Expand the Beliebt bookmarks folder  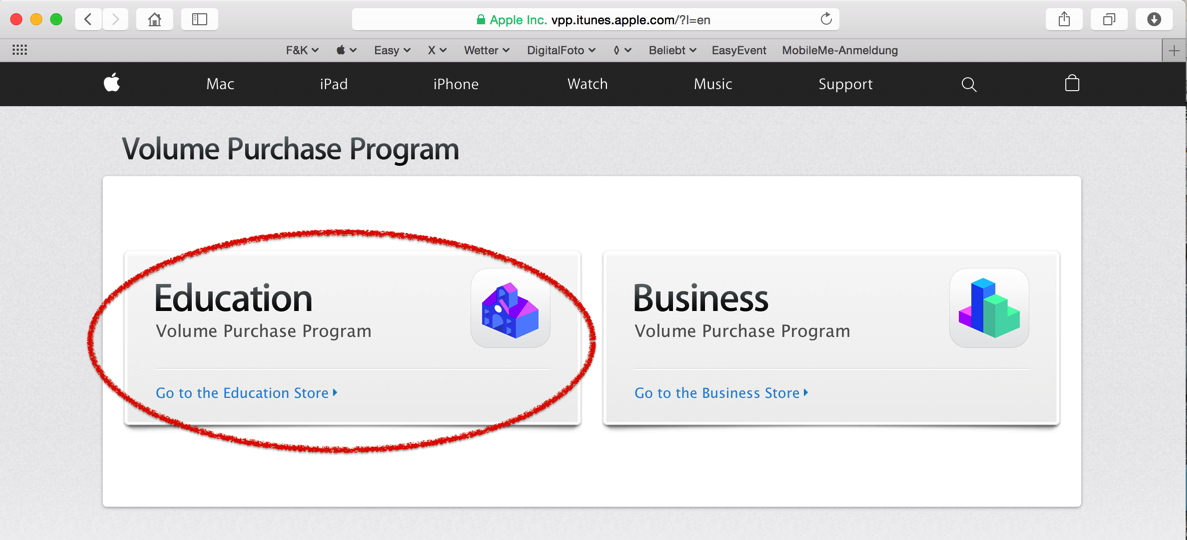click(672, 50)
